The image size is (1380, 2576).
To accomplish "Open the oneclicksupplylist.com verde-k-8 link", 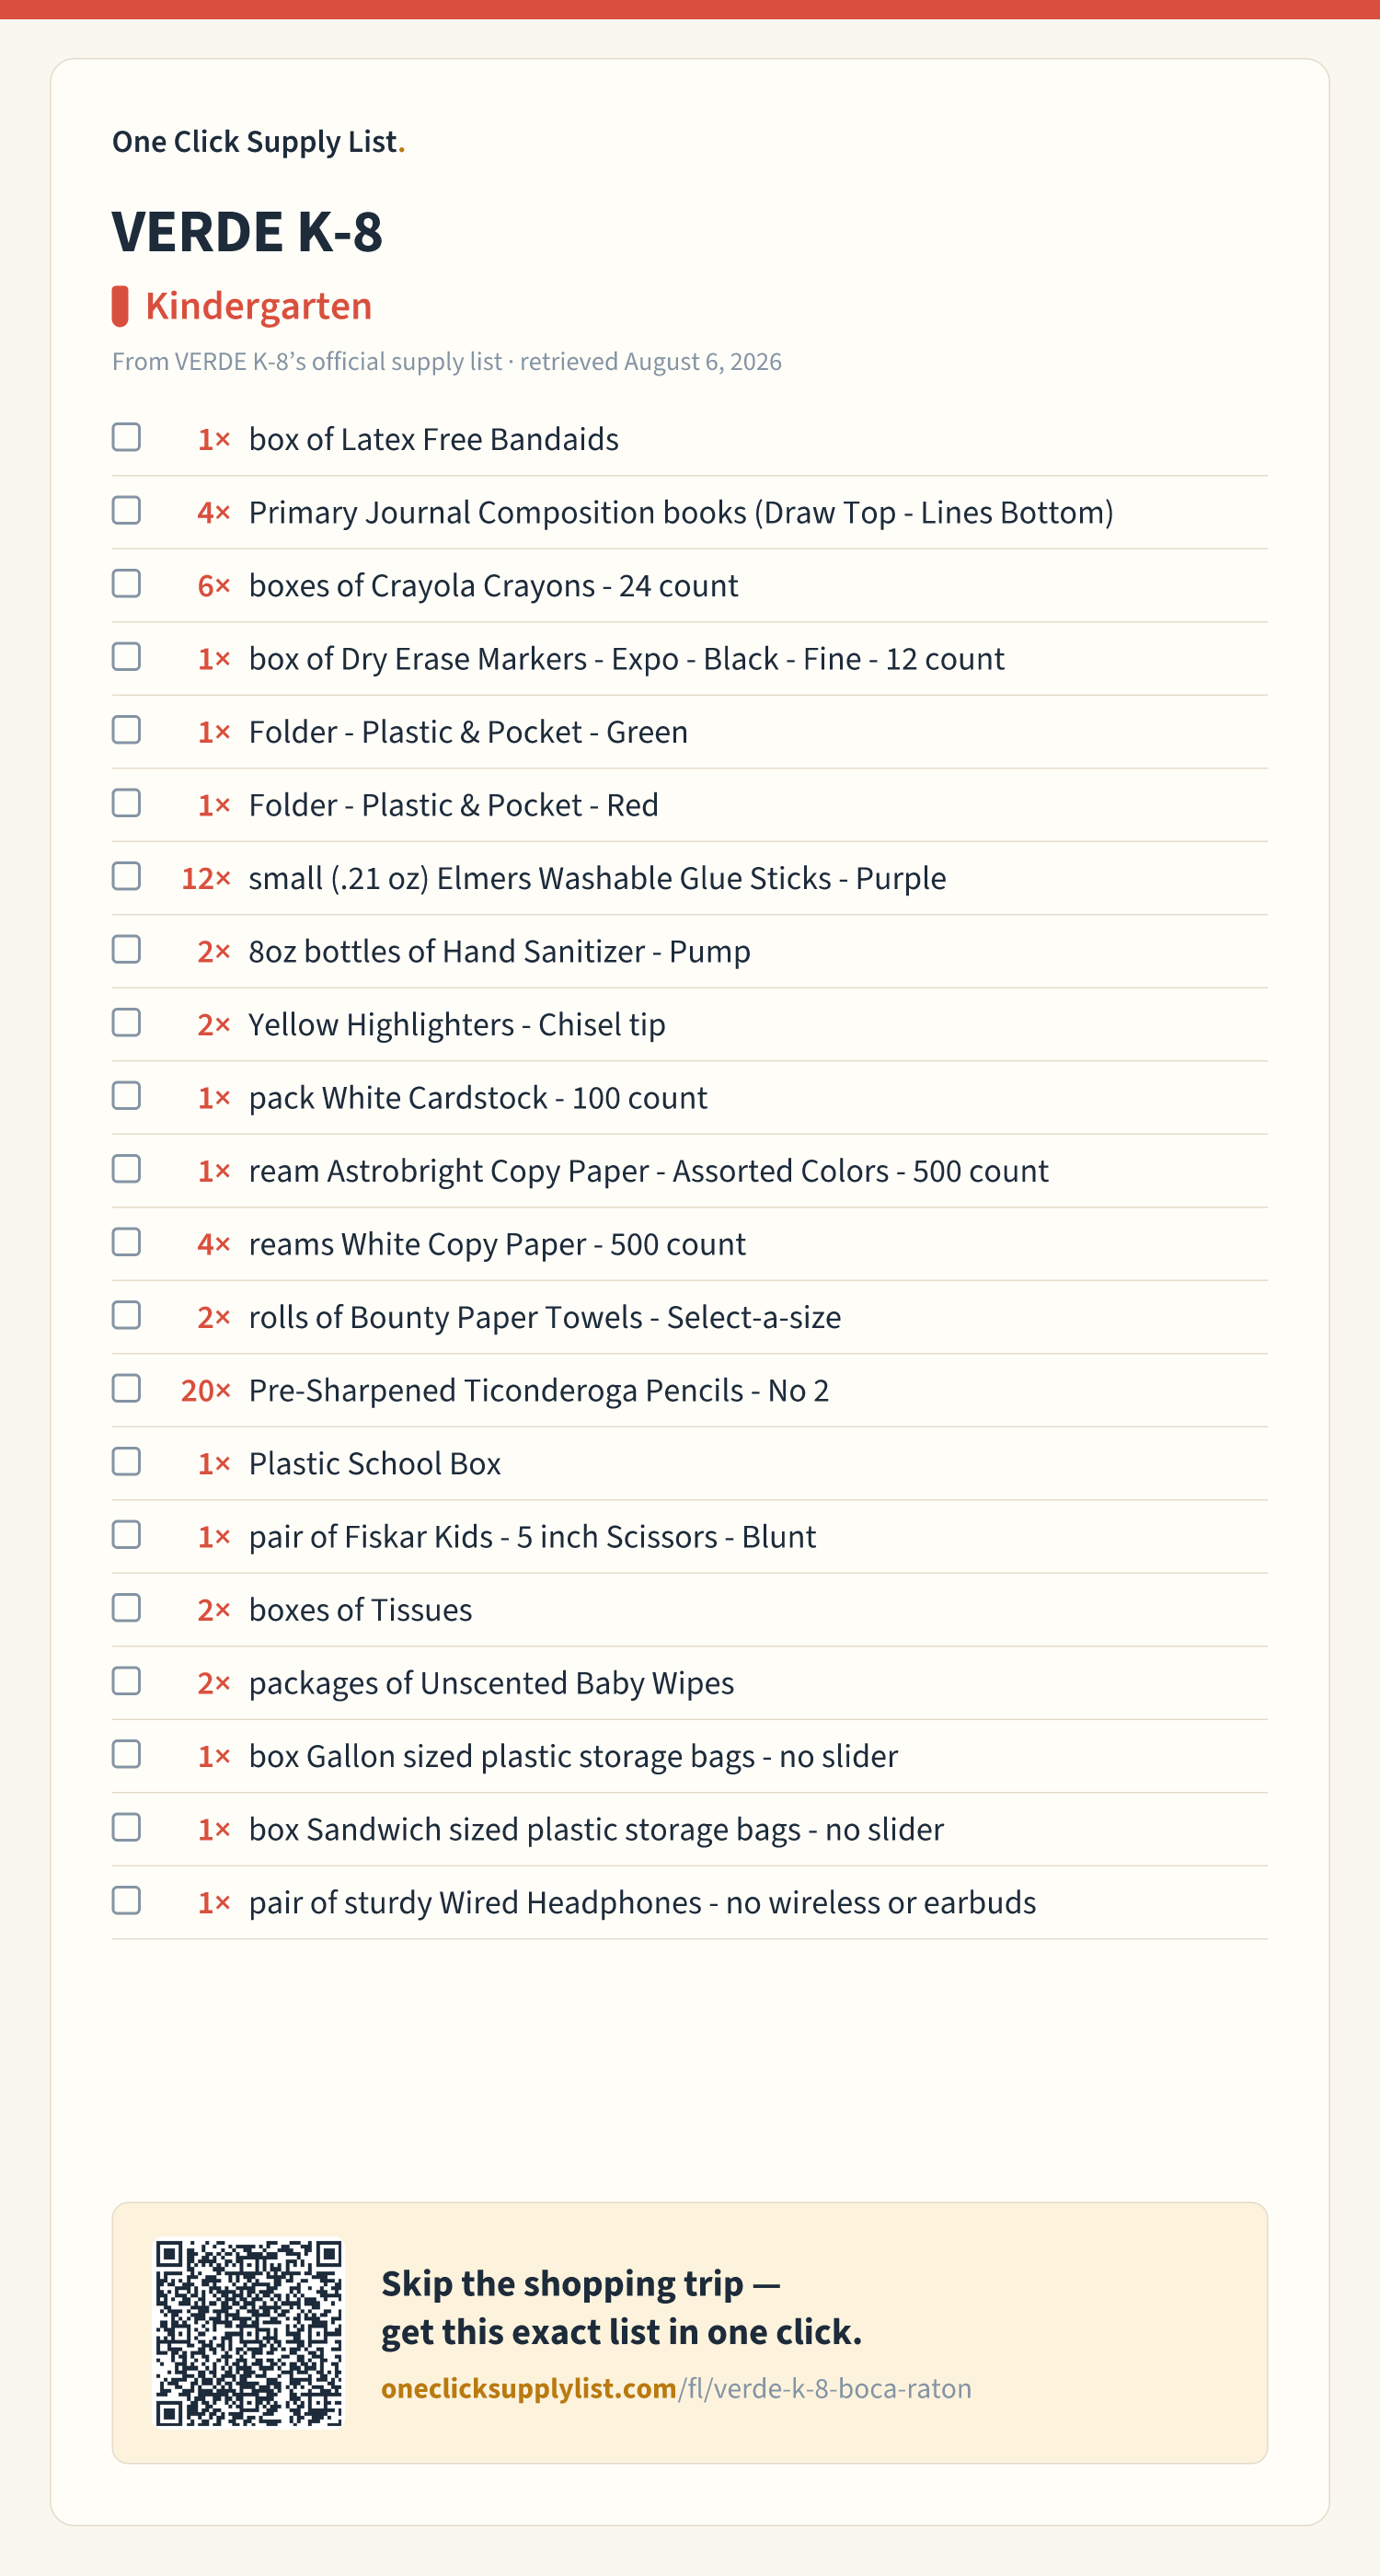I will (676, 2388).
